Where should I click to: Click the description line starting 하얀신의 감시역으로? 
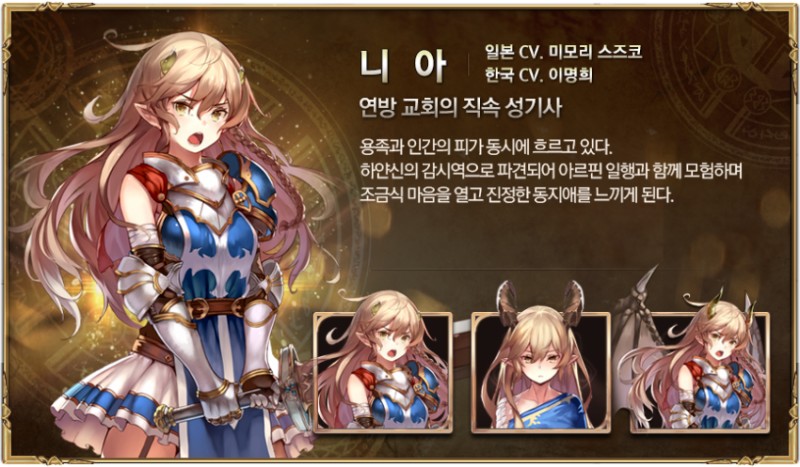[x=551, y=172]
